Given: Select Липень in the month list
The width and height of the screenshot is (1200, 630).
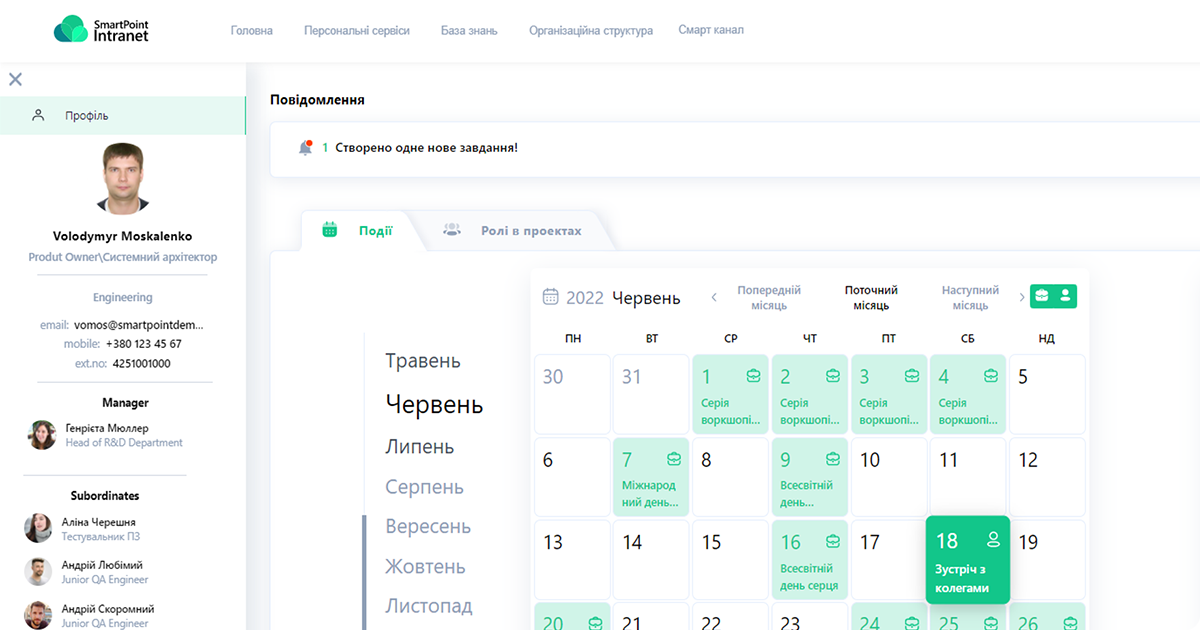Looking at the screenshot, I should tap(420, 447).
